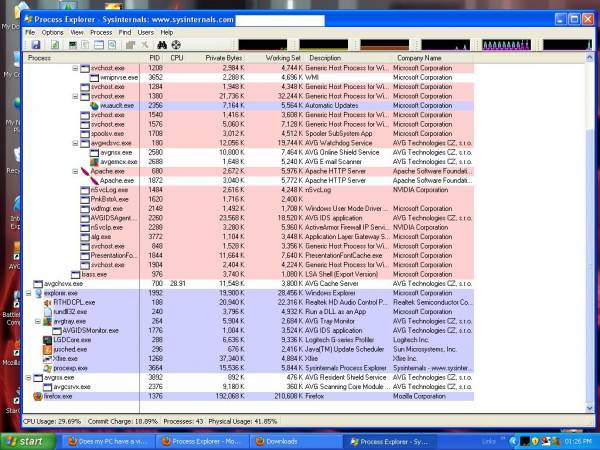Open the Find menu

click(x=125, y=33)
